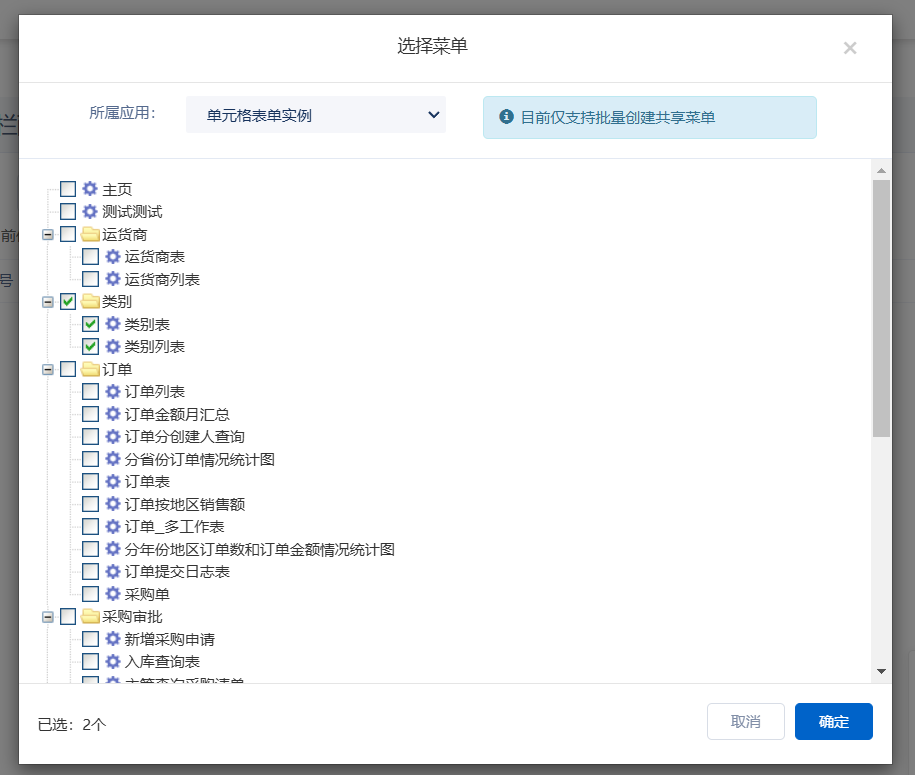The height and width of the screenshot is (775, 915).
Task: Close the 选择菜单 dialog with the X
Action: click(850, 48)
